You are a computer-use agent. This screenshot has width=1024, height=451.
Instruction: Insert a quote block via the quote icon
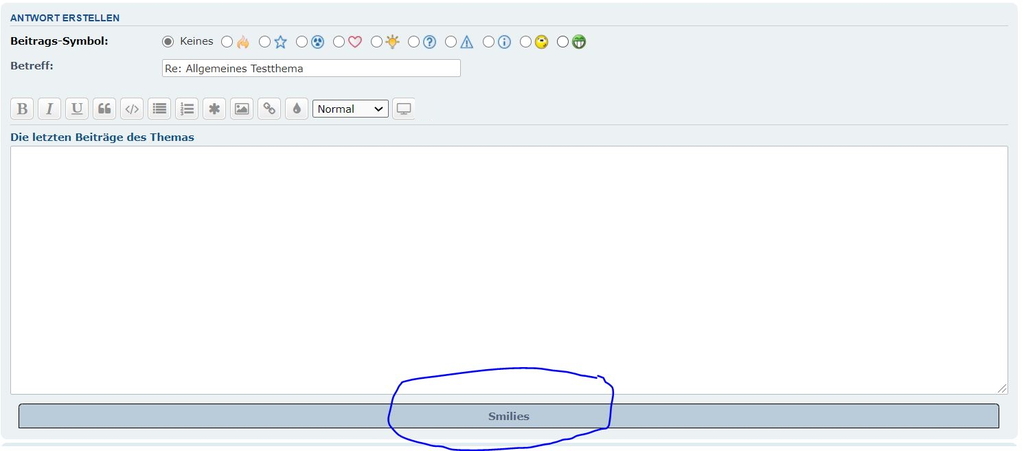(104, 109)
